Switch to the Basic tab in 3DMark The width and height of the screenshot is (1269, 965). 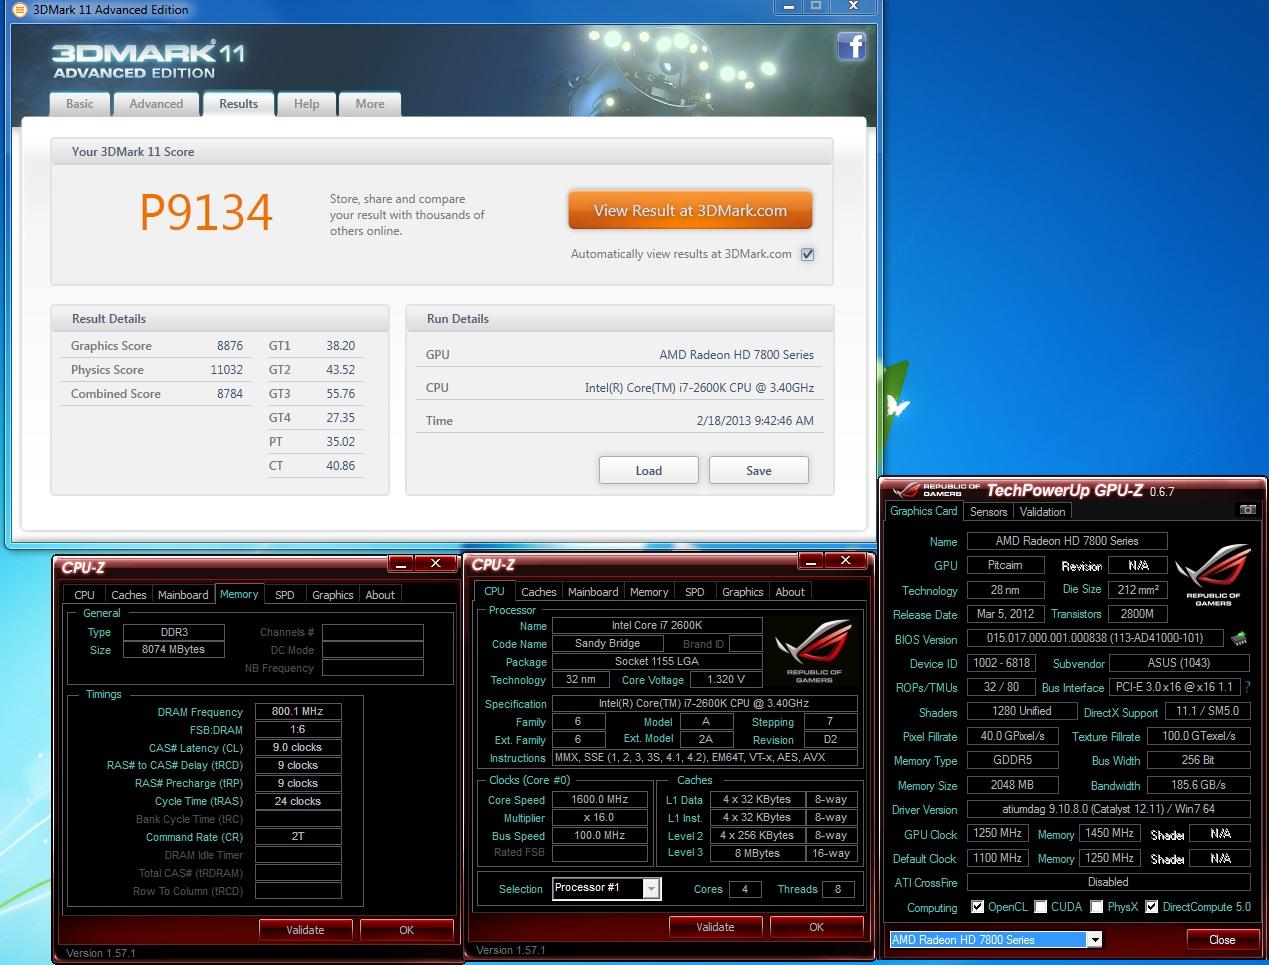80,104
